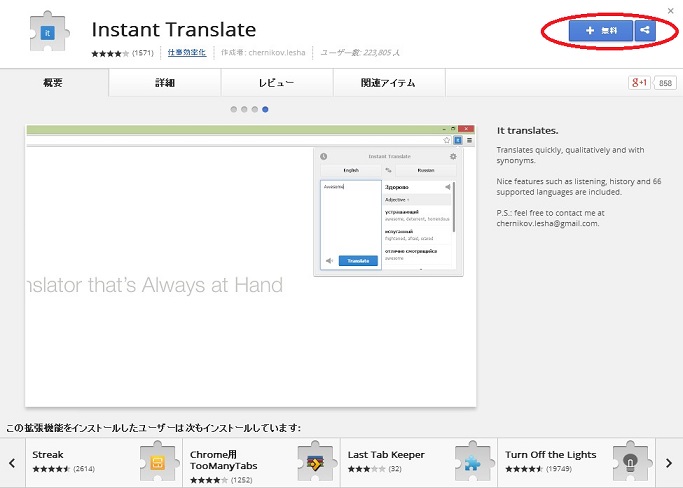
Task: Click the hamburger menu icon in preview
Action: tap(470, 140)
